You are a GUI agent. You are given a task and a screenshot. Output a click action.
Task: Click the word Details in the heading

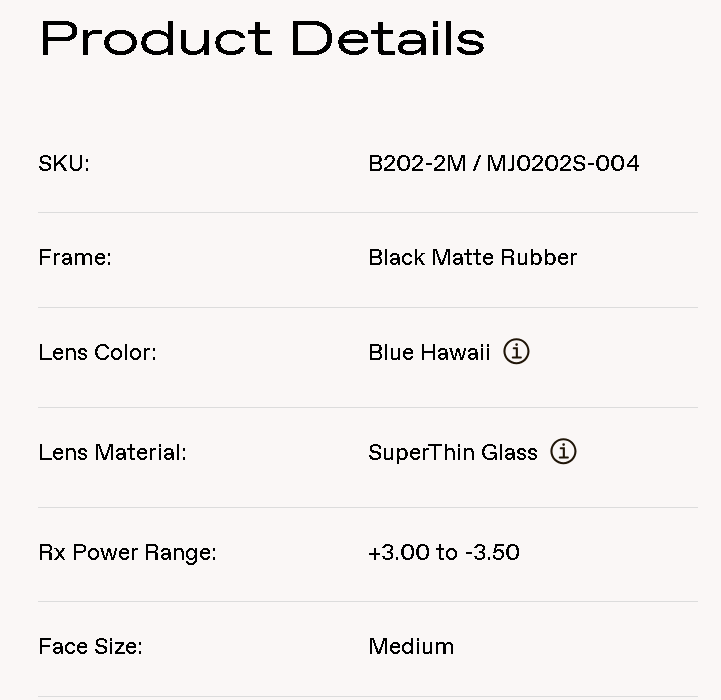point(388,38)
